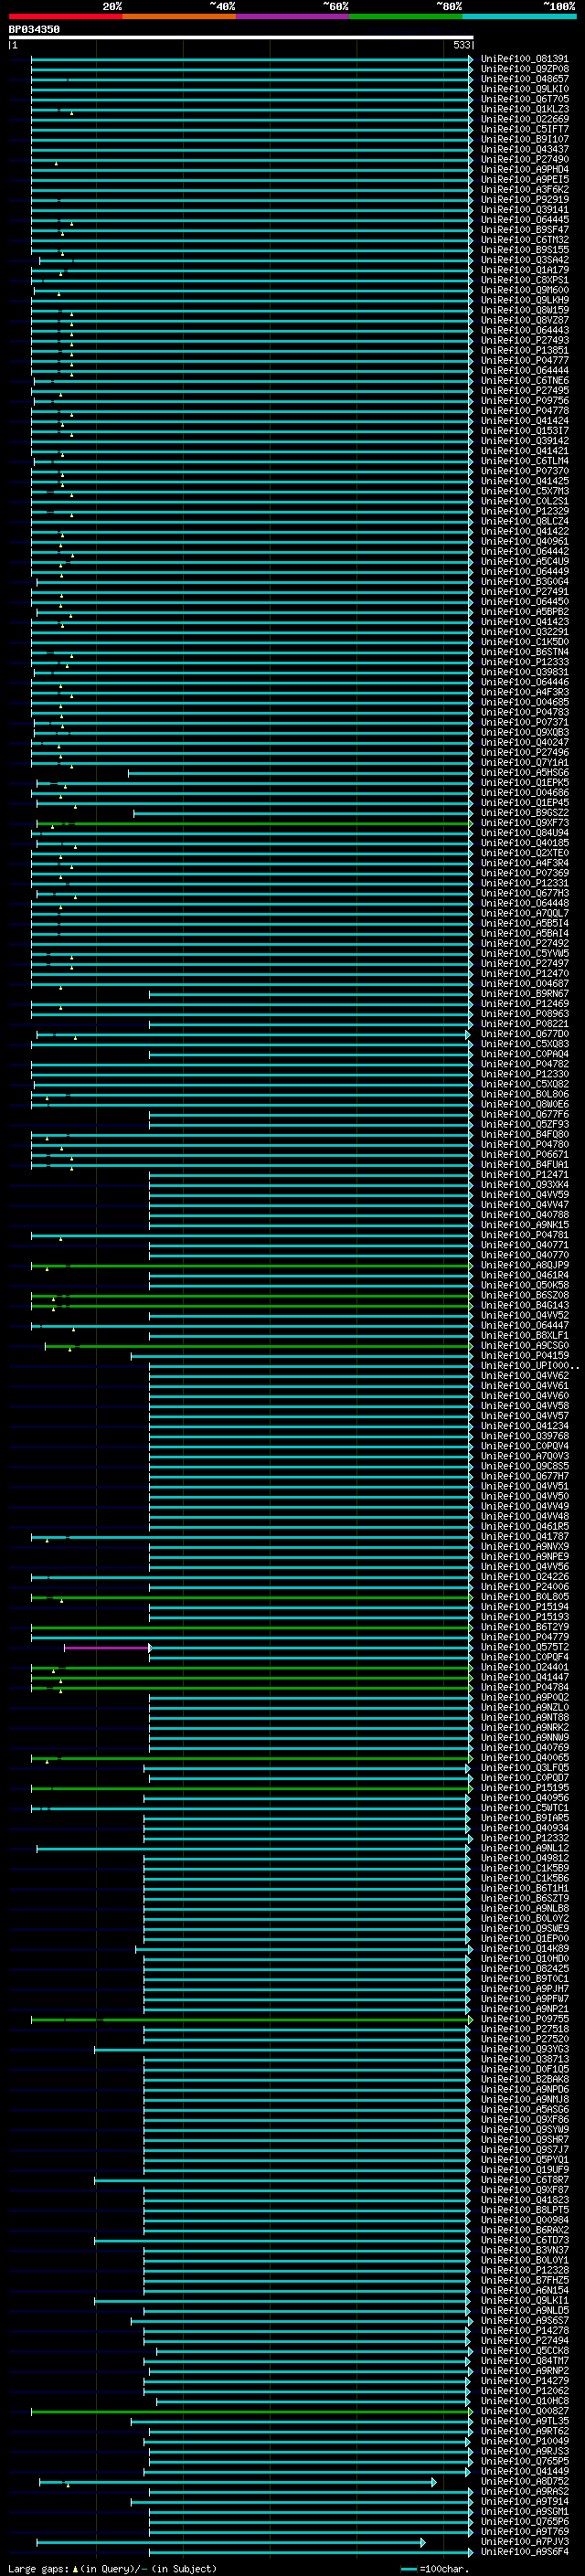
Task: Click the query name BP034350
Action: tap(34, 29)
